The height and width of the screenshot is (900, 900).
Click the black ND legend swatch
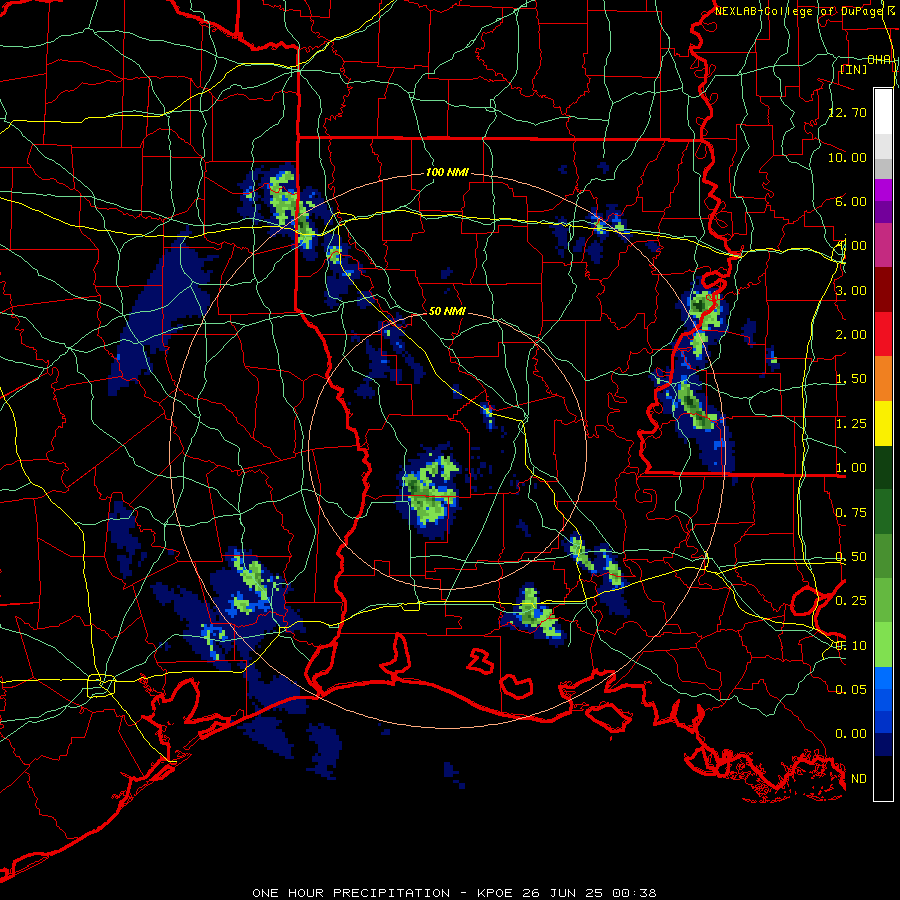click(883, 778)
